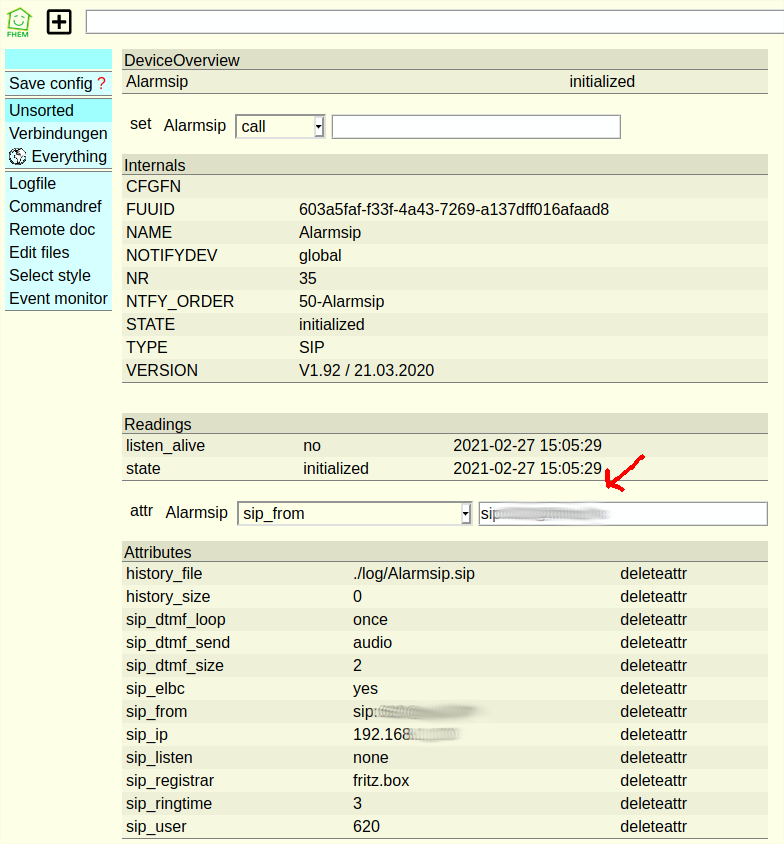Image resolution: width=784 pixels, height=844 pixels.
Task: Click the plus icon beside FHEM logo
Action: point(59,22)
